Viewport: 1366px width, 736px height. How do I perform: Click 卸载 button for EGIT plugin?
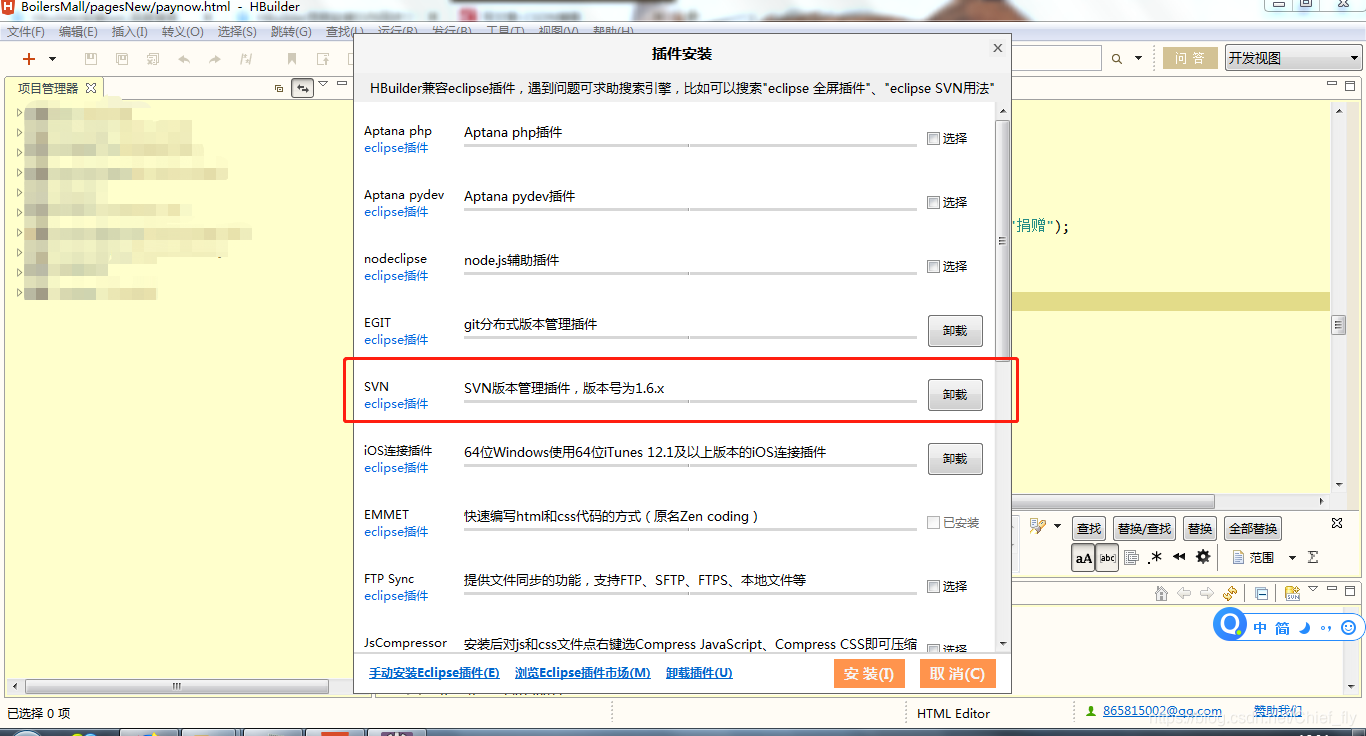point(955,331)
